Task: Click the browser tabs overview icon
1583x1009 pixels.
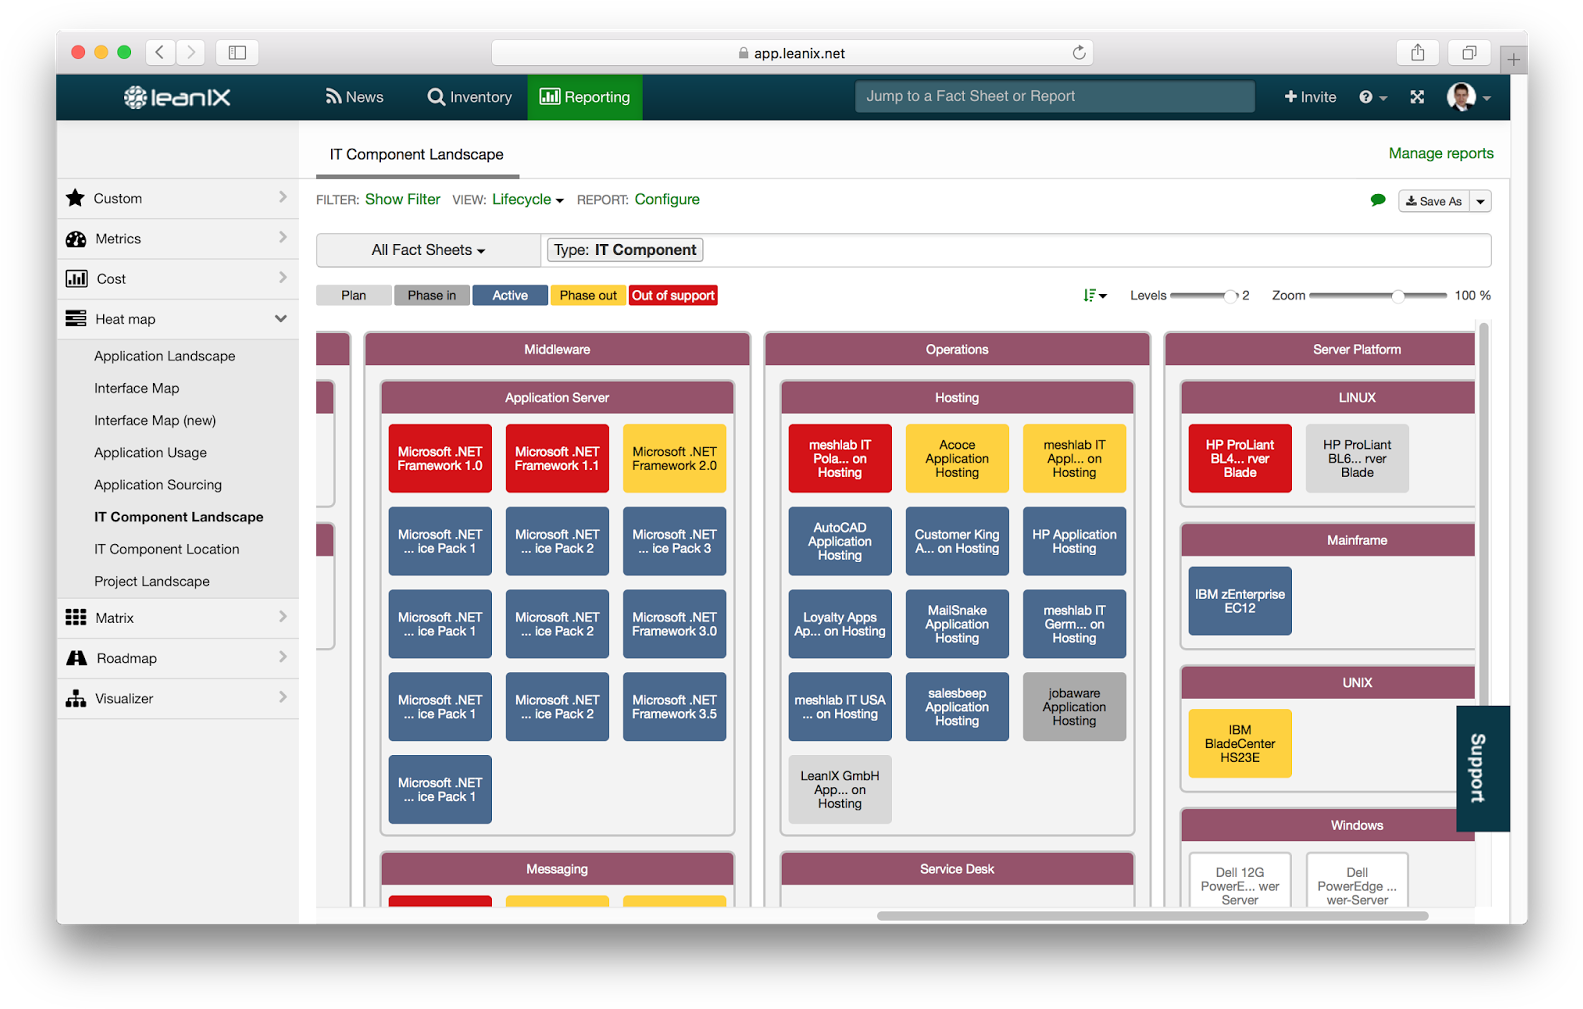Action: [x=1469, y=52]
